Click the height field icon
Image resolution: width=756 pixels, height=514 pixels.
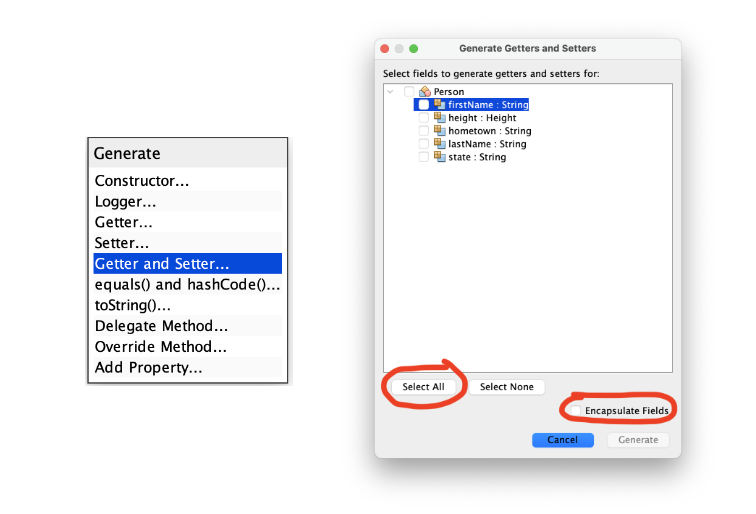(439, 117)
